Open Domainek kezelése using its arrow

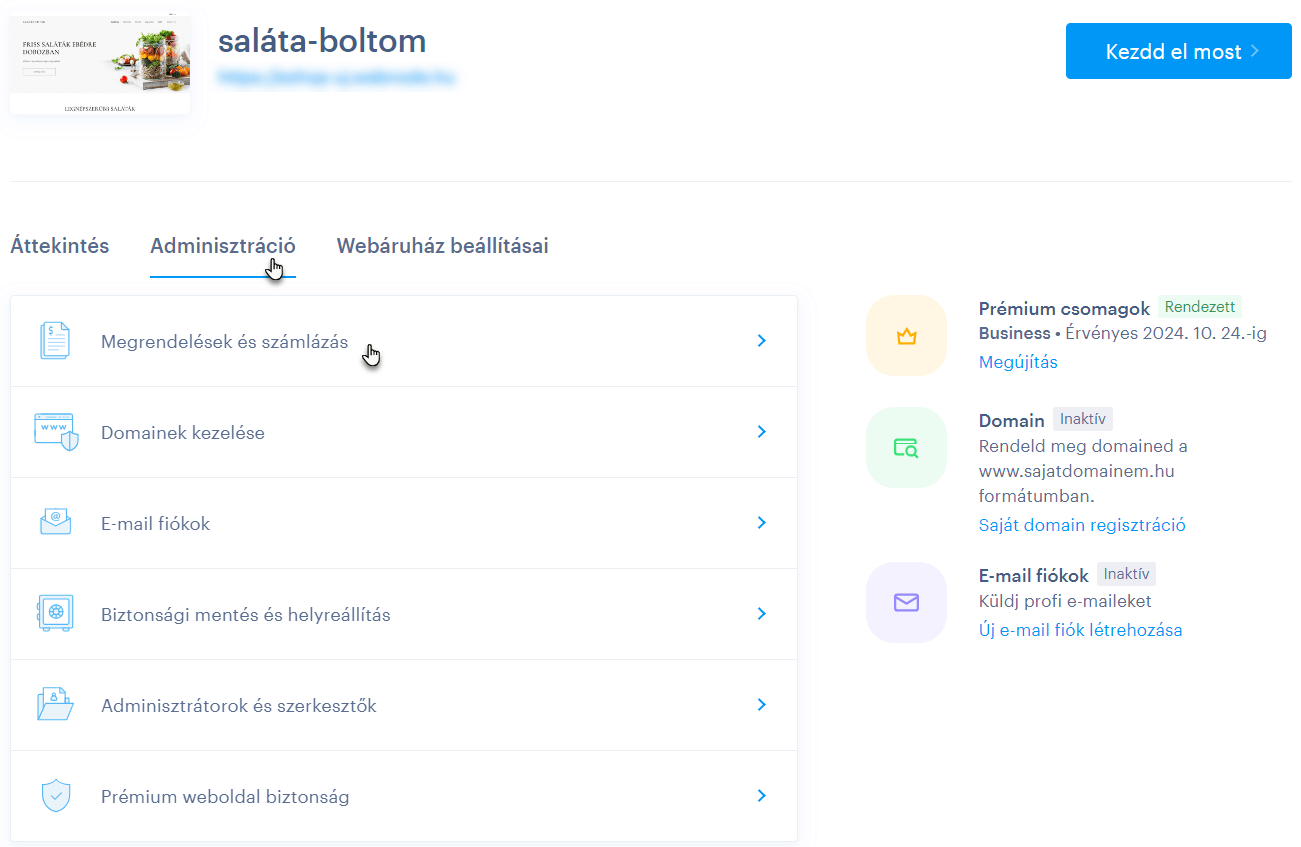762,432
